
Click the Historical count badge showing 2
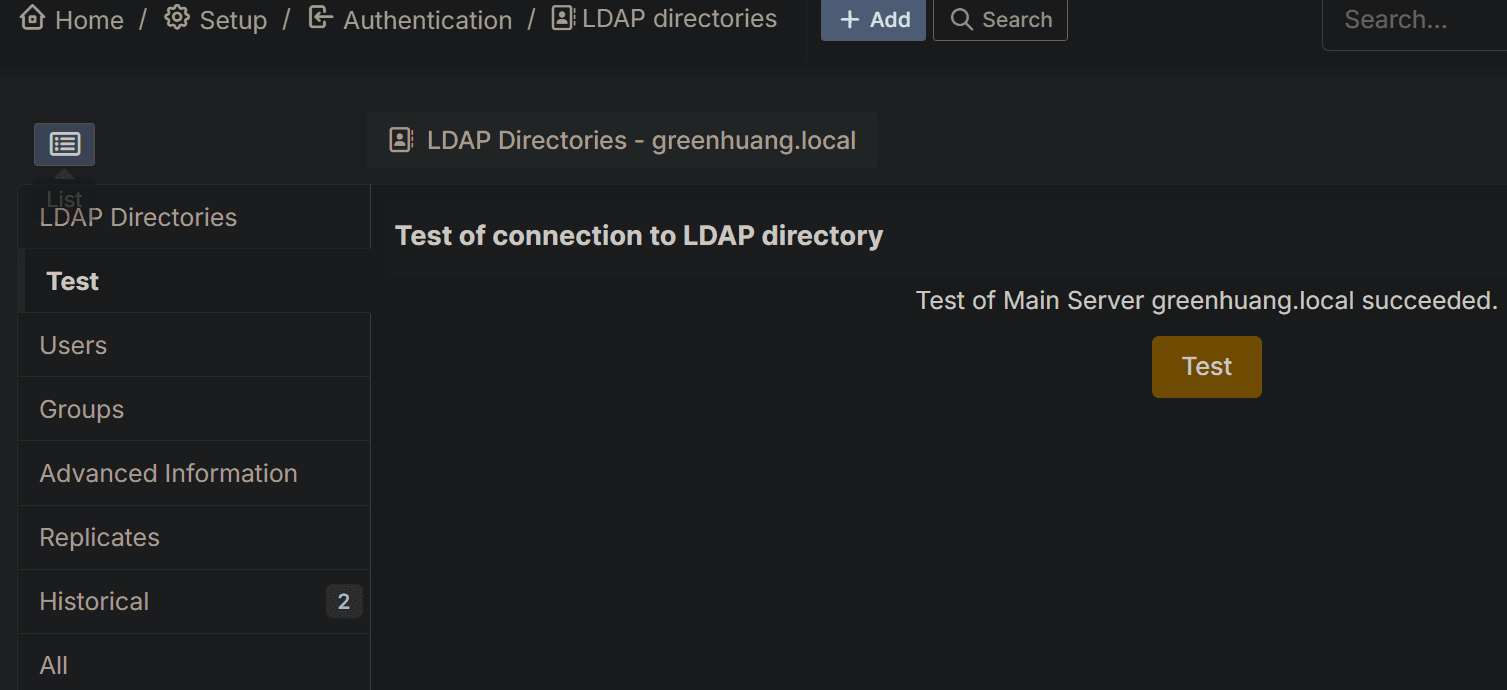(x=344, y=601)
